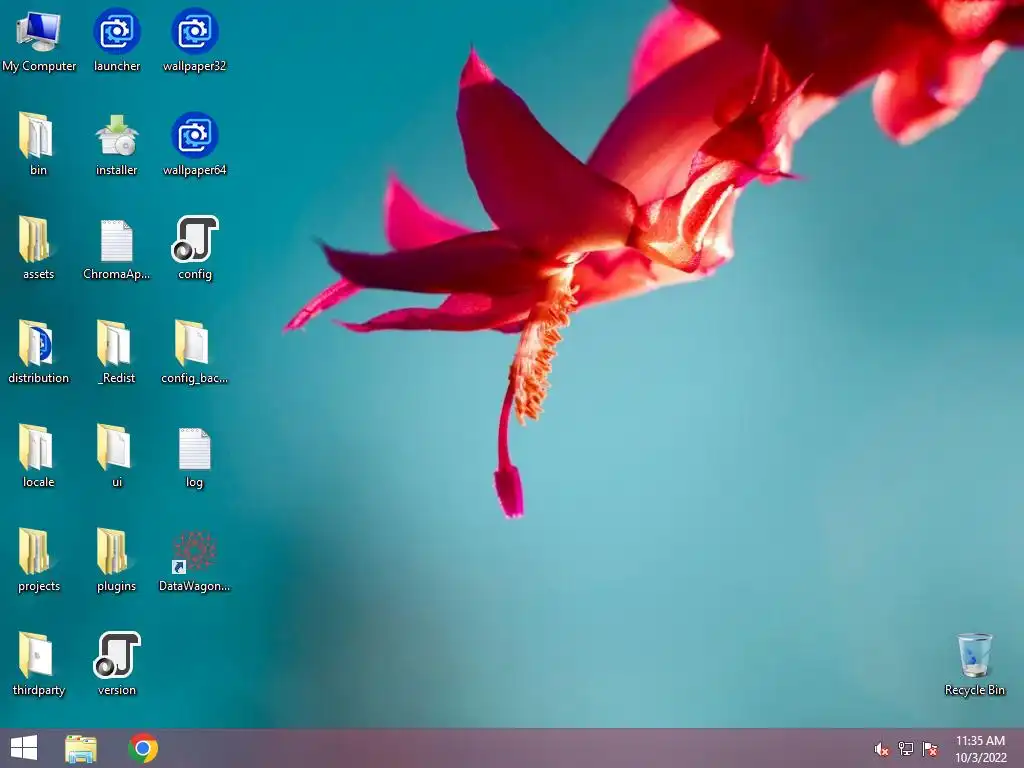Select the locale folder icon
Viewport: 1024px width, 768px height.
pos(39,456)
